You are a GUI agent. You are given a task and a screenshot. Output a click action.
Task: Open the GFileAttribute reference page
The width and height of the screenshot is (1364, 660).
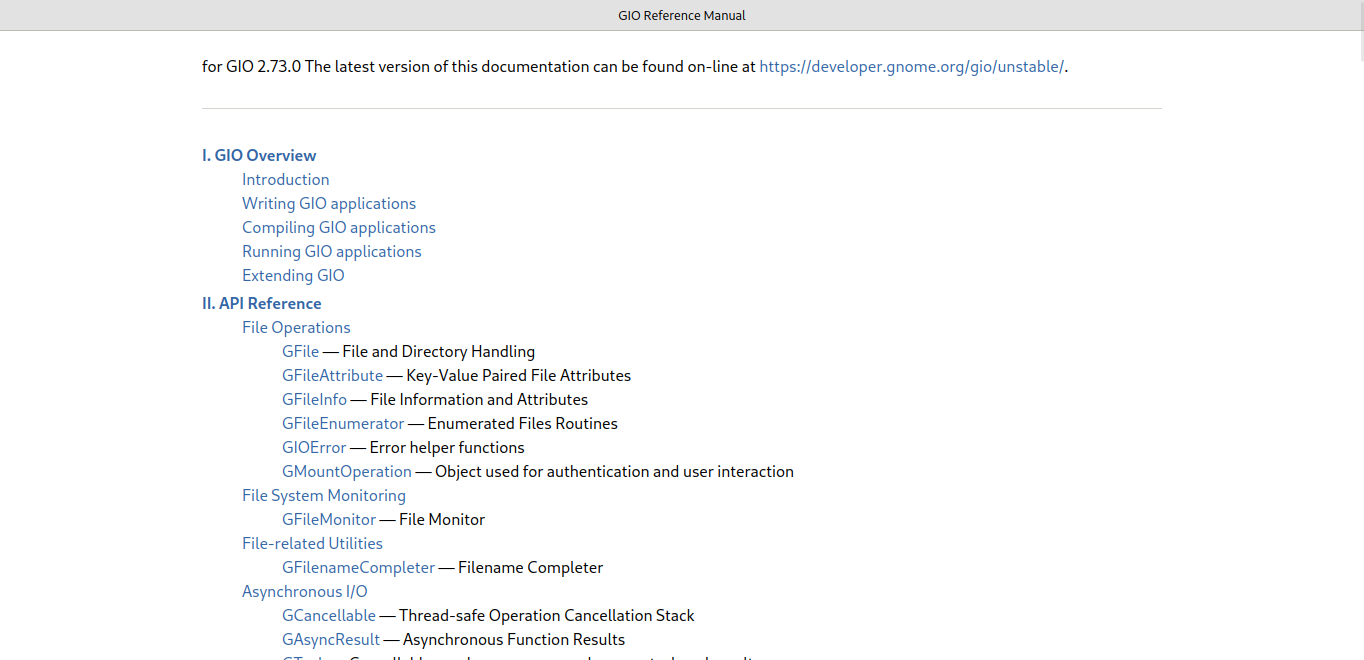332,375
